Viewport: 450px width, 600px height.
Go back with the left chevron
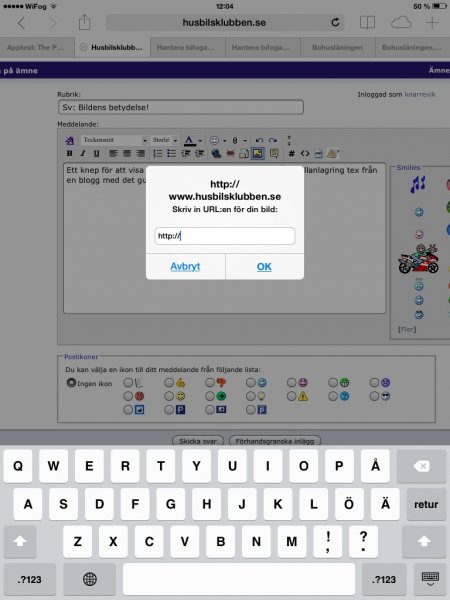coord(21,23)
